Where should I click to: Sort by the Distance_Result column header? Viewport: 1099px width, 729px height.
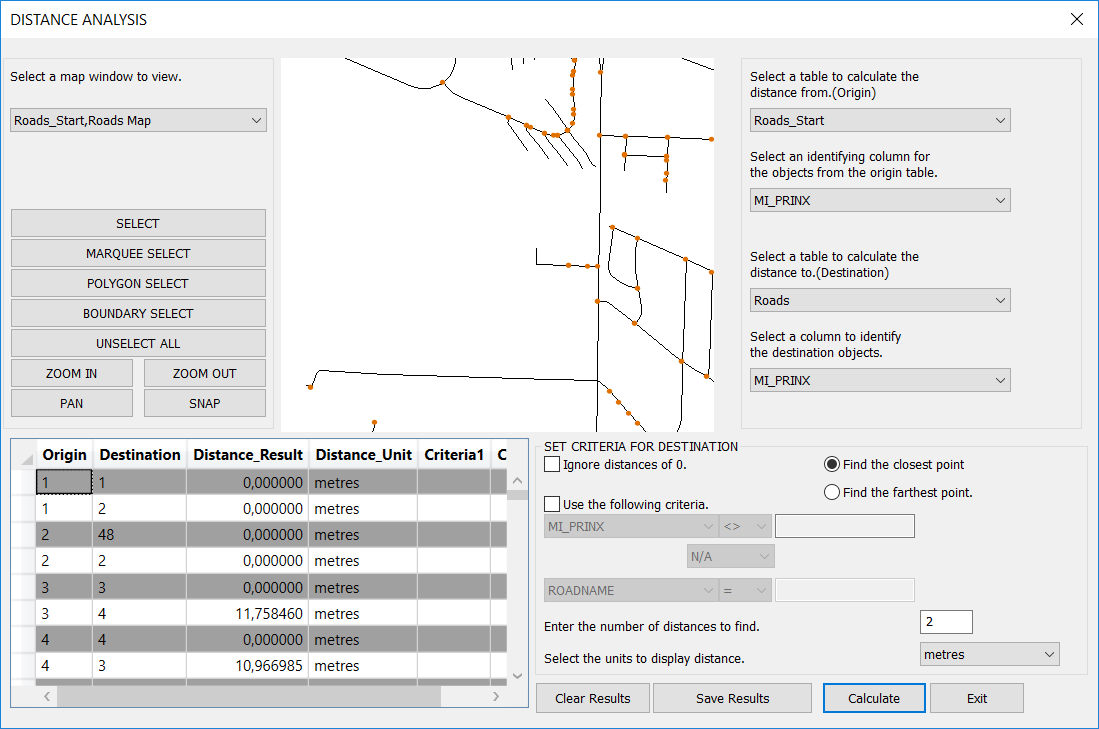pyautogui.click(x=248, y=455)
